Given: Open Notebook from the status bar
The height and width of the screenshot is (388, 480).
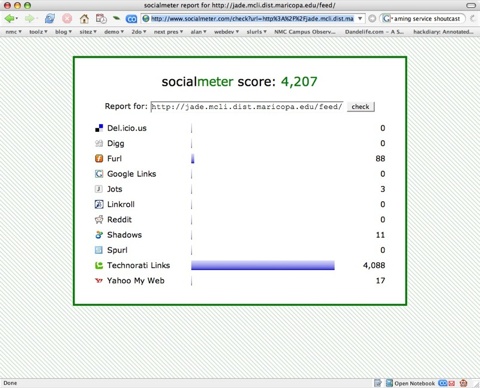Looking at the screenshot, I should [411, 383].
